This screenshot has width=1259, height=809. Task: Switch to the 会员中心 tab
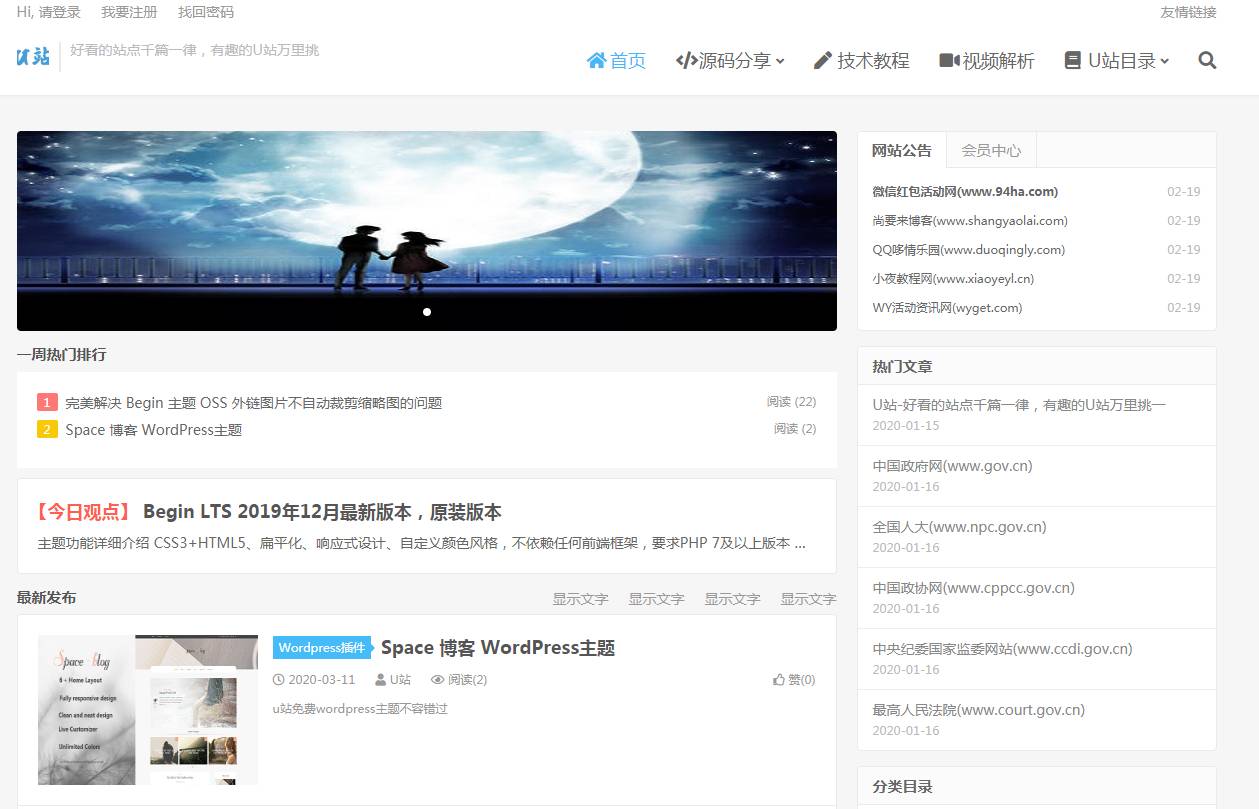click(991, 150)
